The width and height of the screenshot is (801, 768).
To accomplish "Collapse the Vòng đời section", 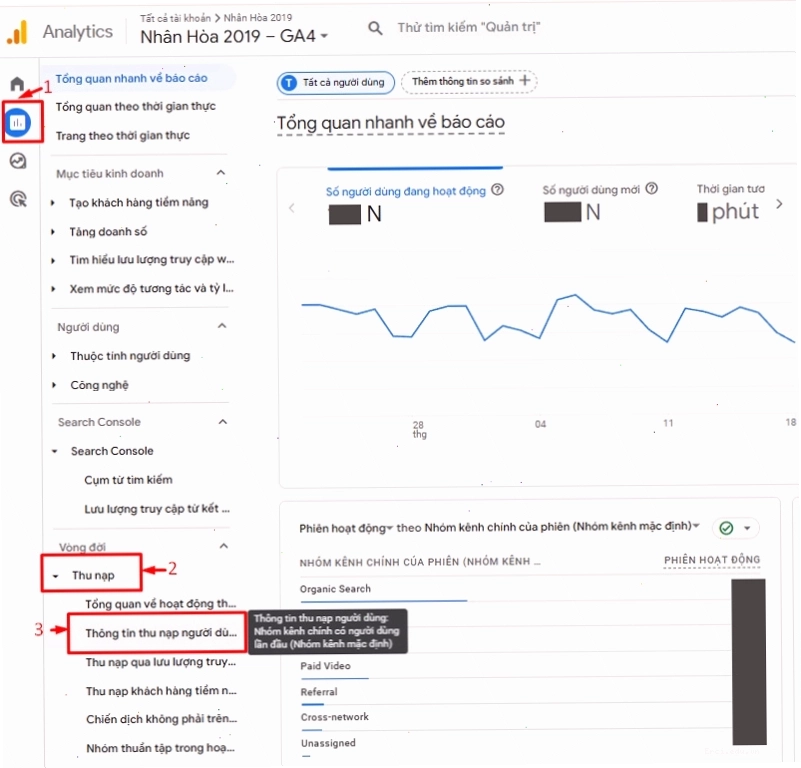I will click(x=223, y=546).
